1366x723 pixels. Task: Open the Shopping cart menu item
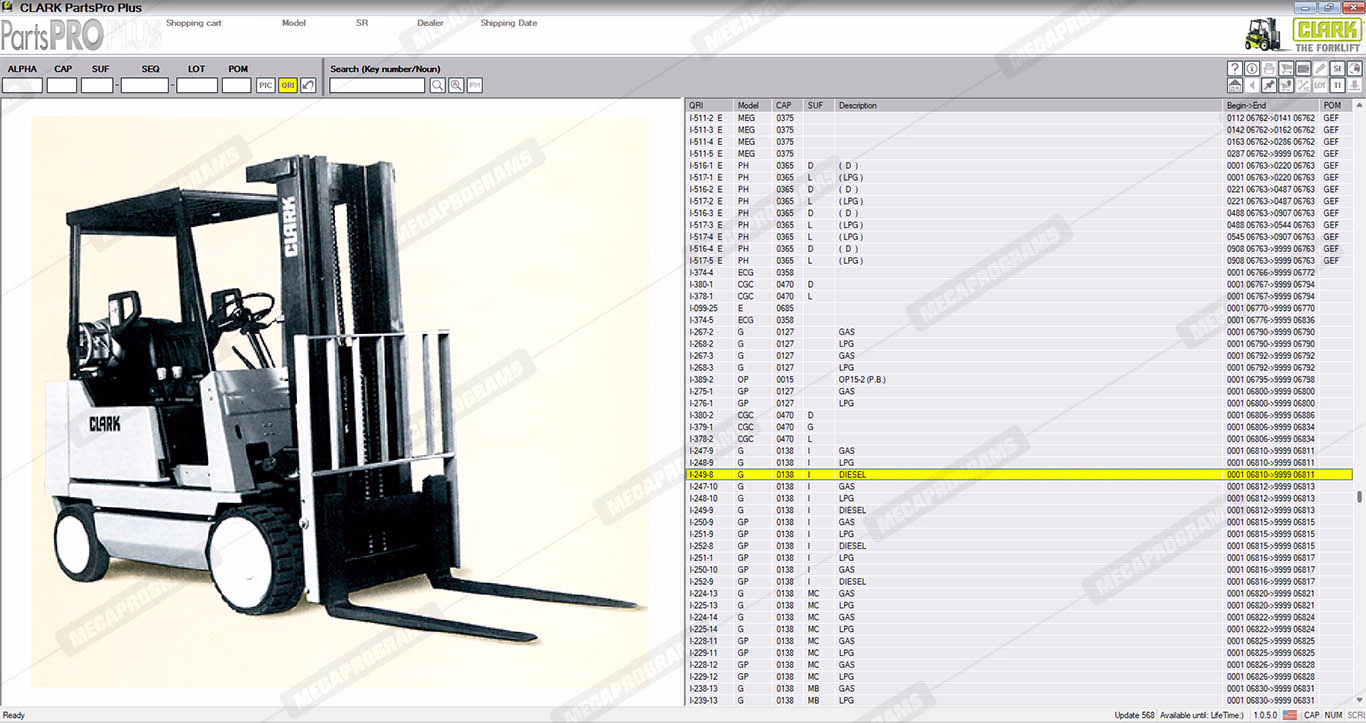(193, 23)
